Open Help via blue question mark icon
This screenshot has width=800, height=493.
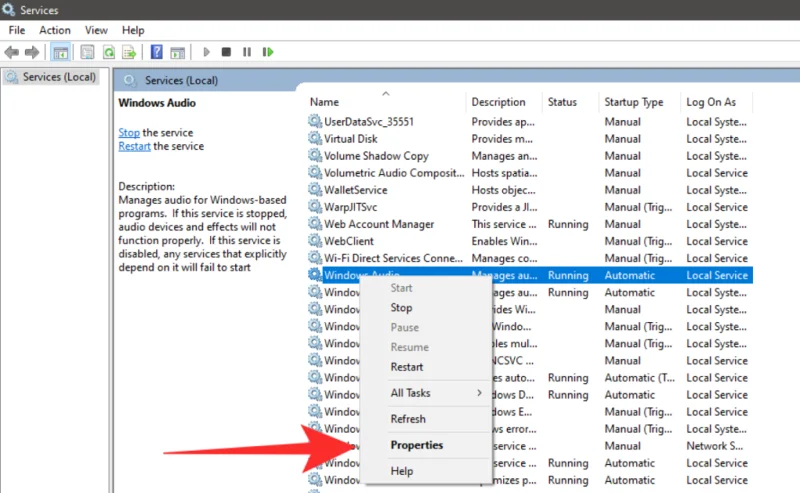coord(157,52)
